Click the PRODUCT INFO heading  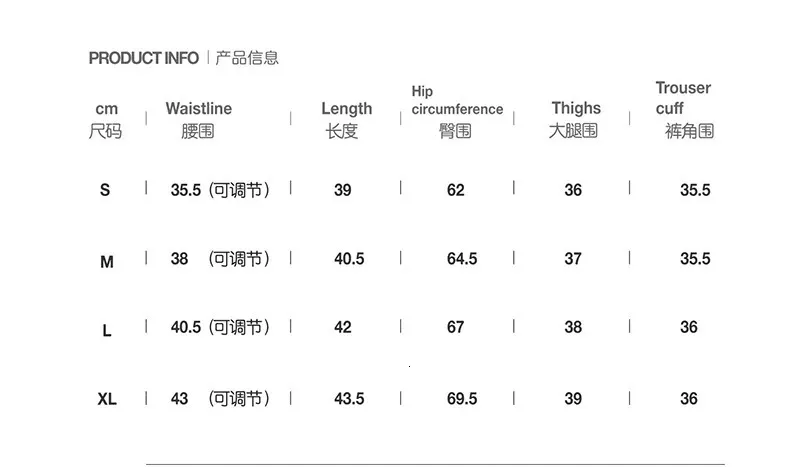coord(144,58)
